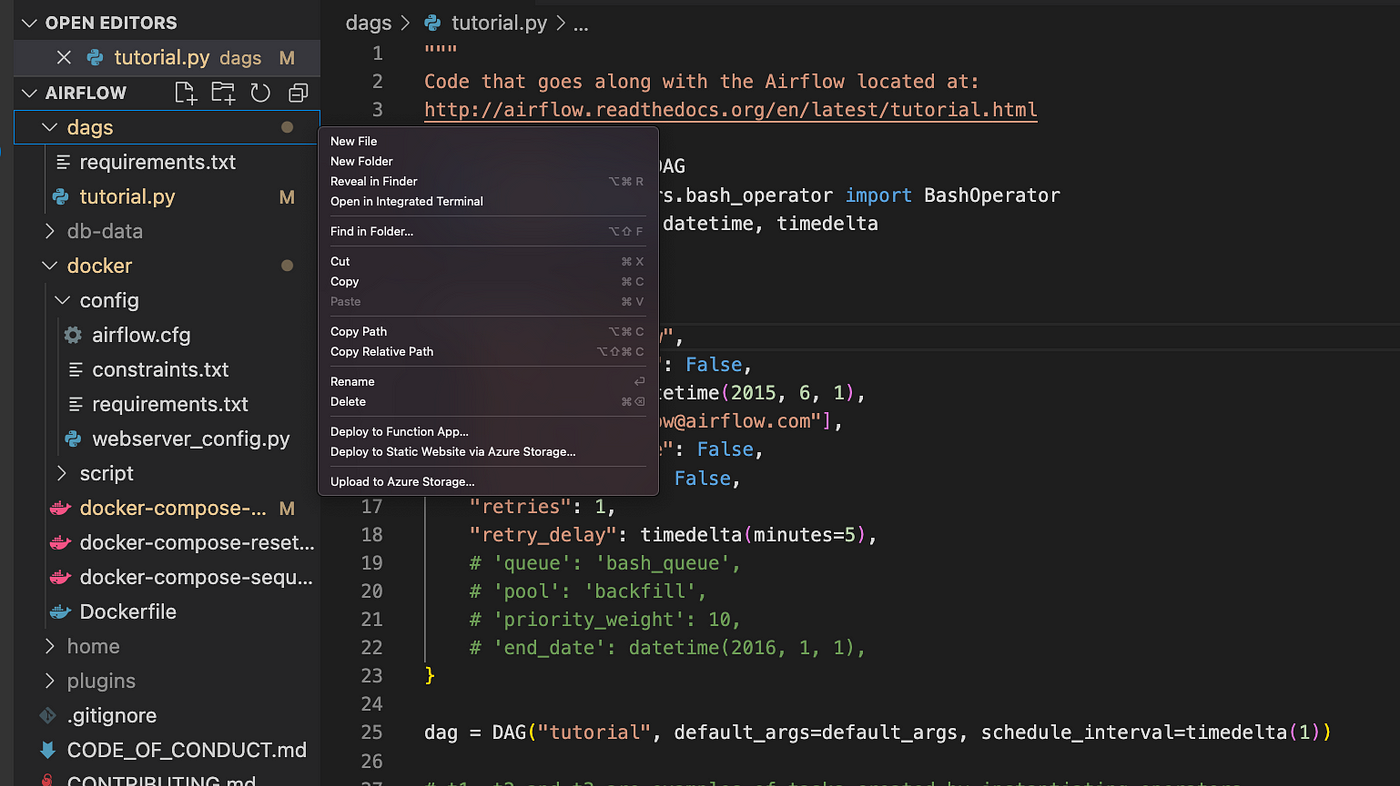Click the Refresh Explorer icon
Image resolution: width=1400 pixels, height=786 pixels.
point(260,93)
